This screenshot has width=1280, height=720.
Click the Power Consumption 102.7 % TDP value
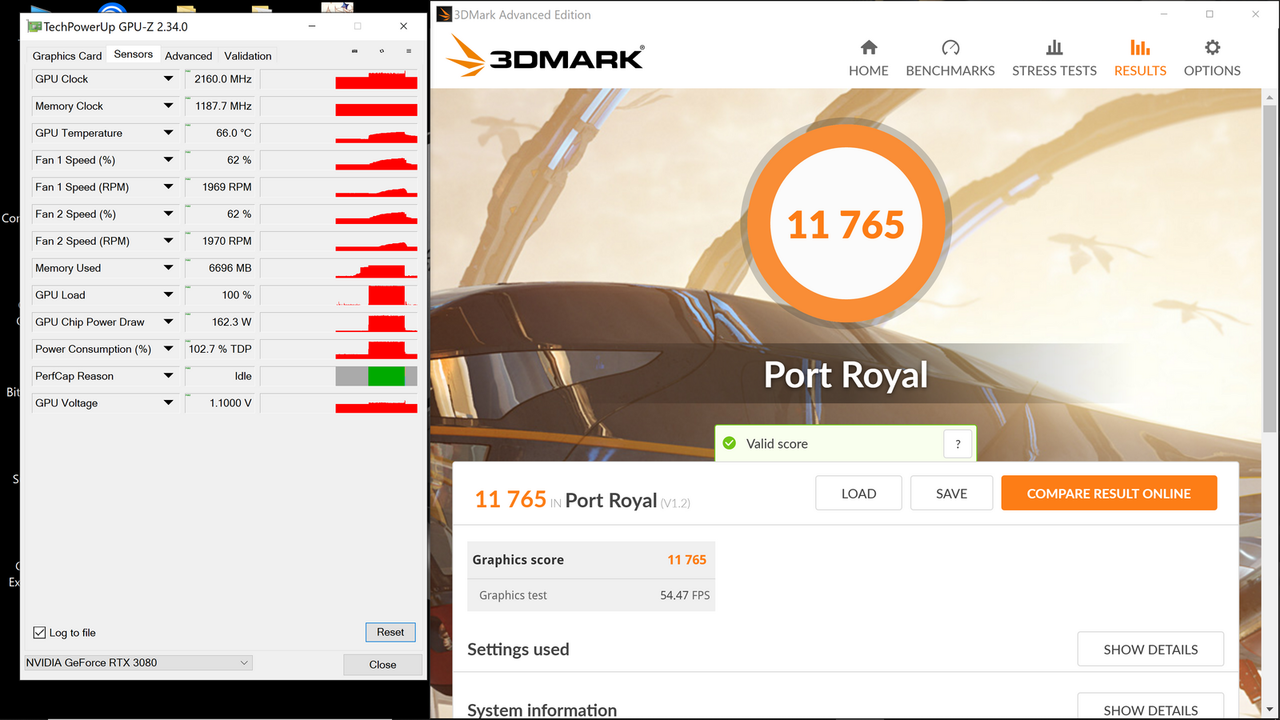(x=221, y=349)
